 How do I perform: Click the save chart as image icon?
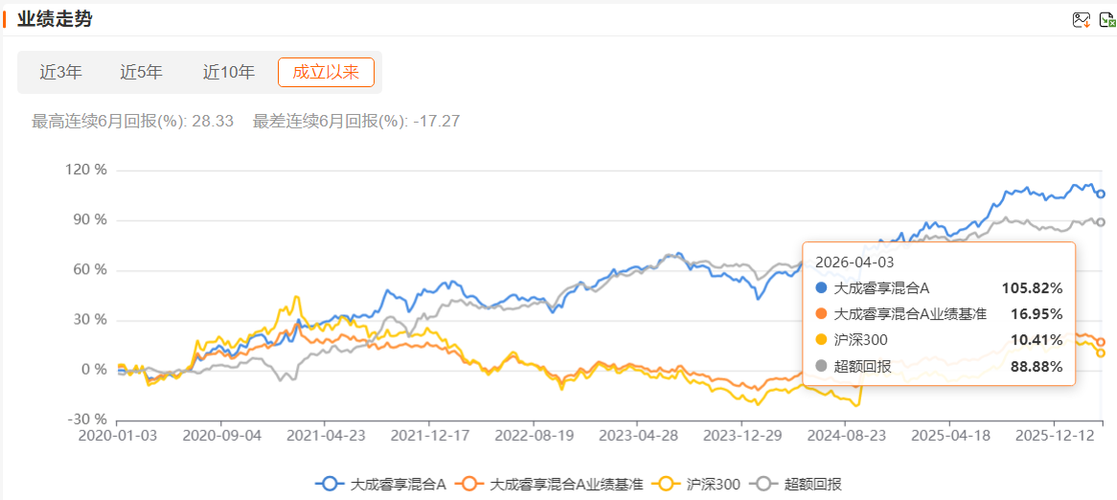tap(1081, 20)
